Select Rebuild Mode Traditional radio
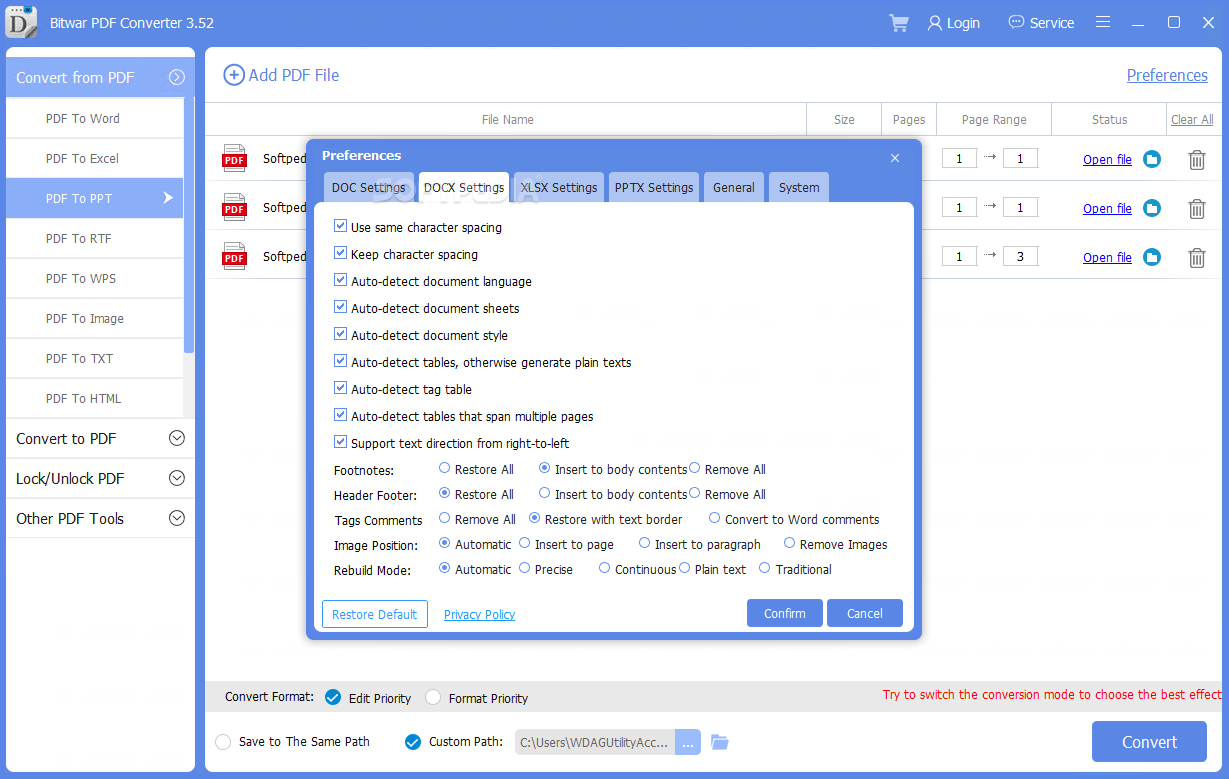 pos(764,568)
